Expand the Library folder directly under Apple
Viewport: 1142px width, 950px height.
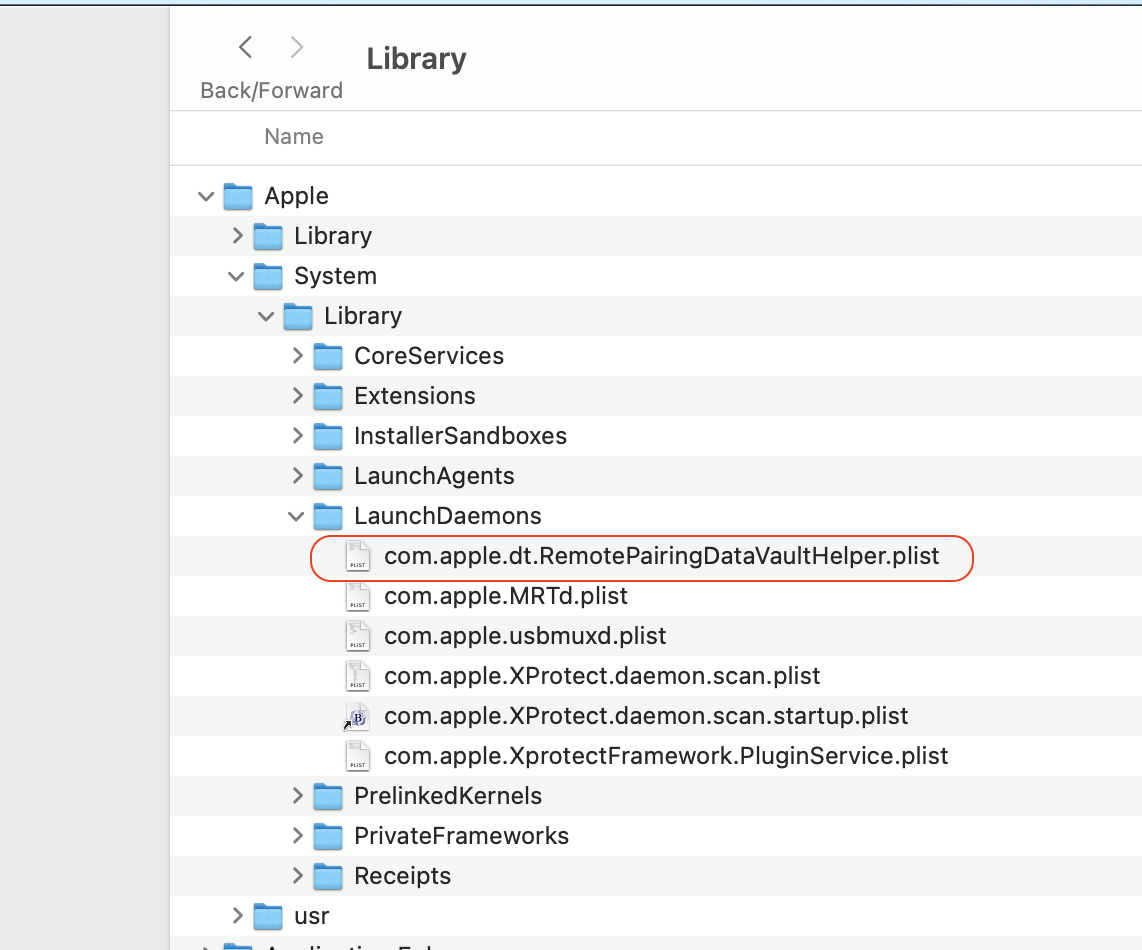point(237,236)
